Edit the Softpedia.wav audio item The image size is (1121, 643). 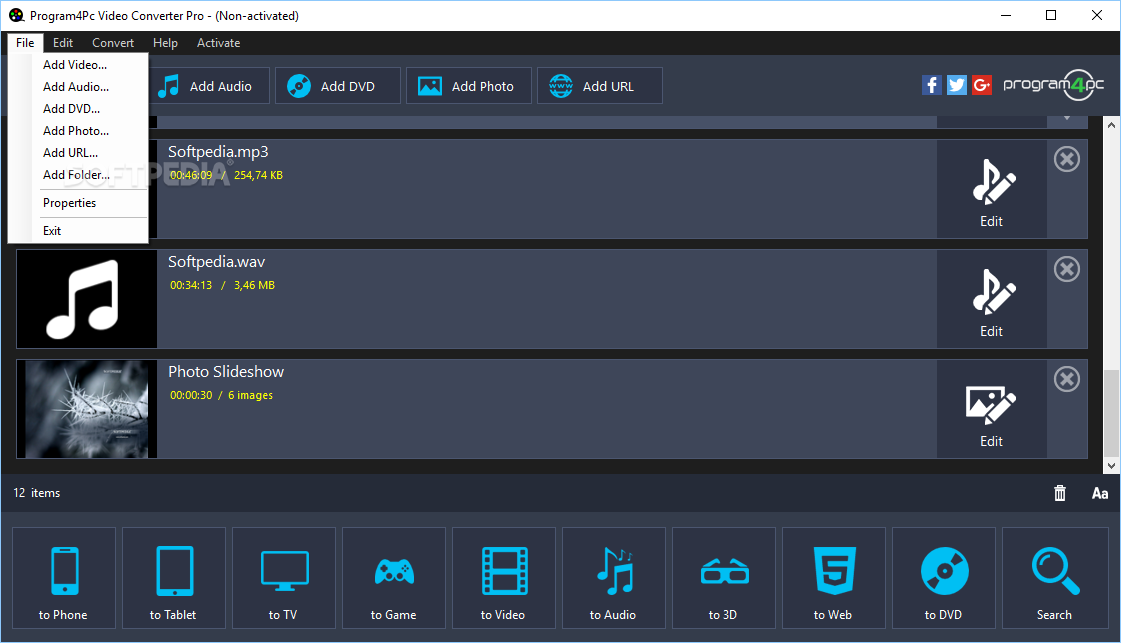992,299
